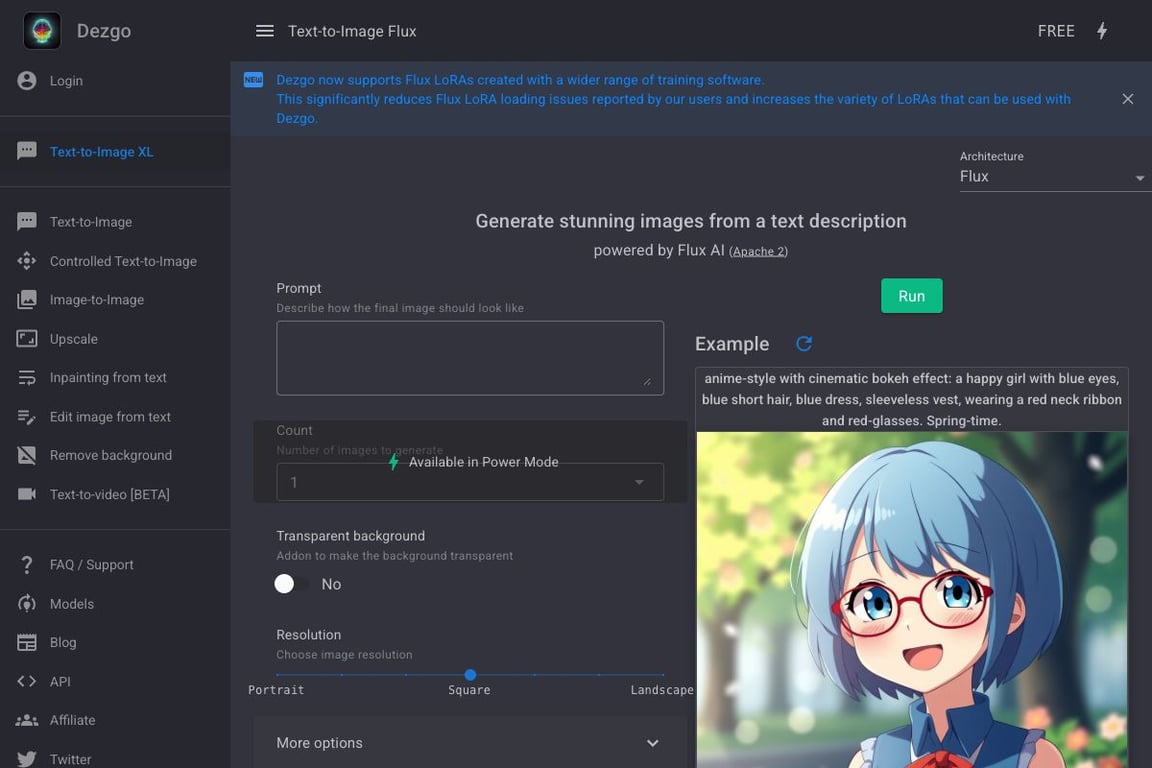Open Remove background page
Image resolution: width=1152 pixels, height=768 pixels.
coord(115,455)
